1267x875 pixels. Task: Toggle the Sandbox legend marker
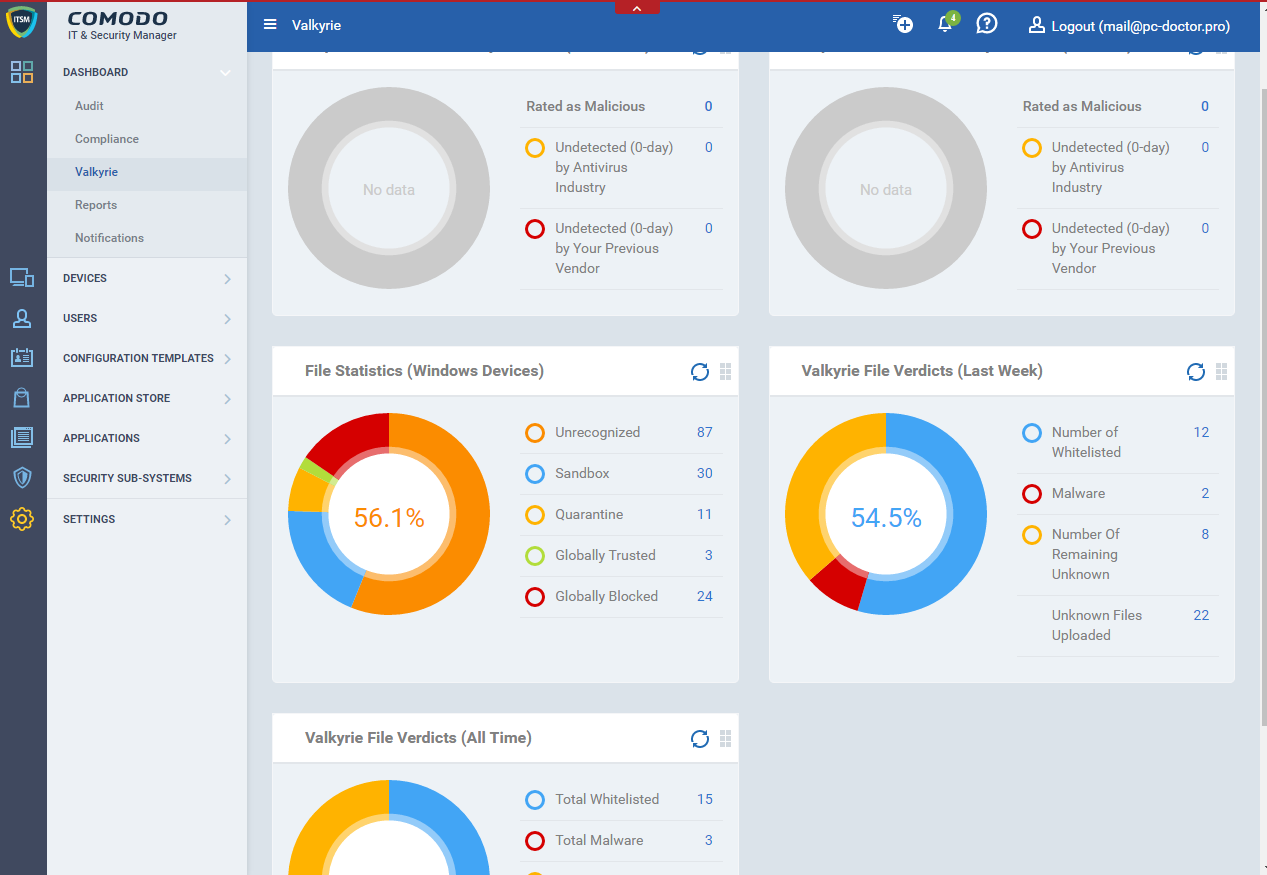pos(535,474)
